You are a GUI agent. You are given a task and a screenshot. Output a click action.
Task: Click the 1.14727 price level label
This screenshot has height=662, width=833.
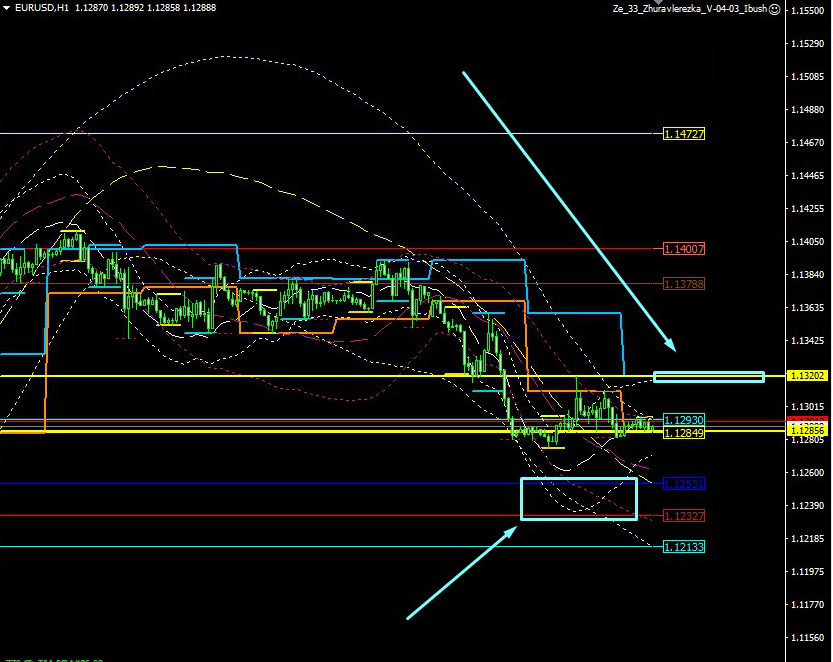tap(684, 133)
